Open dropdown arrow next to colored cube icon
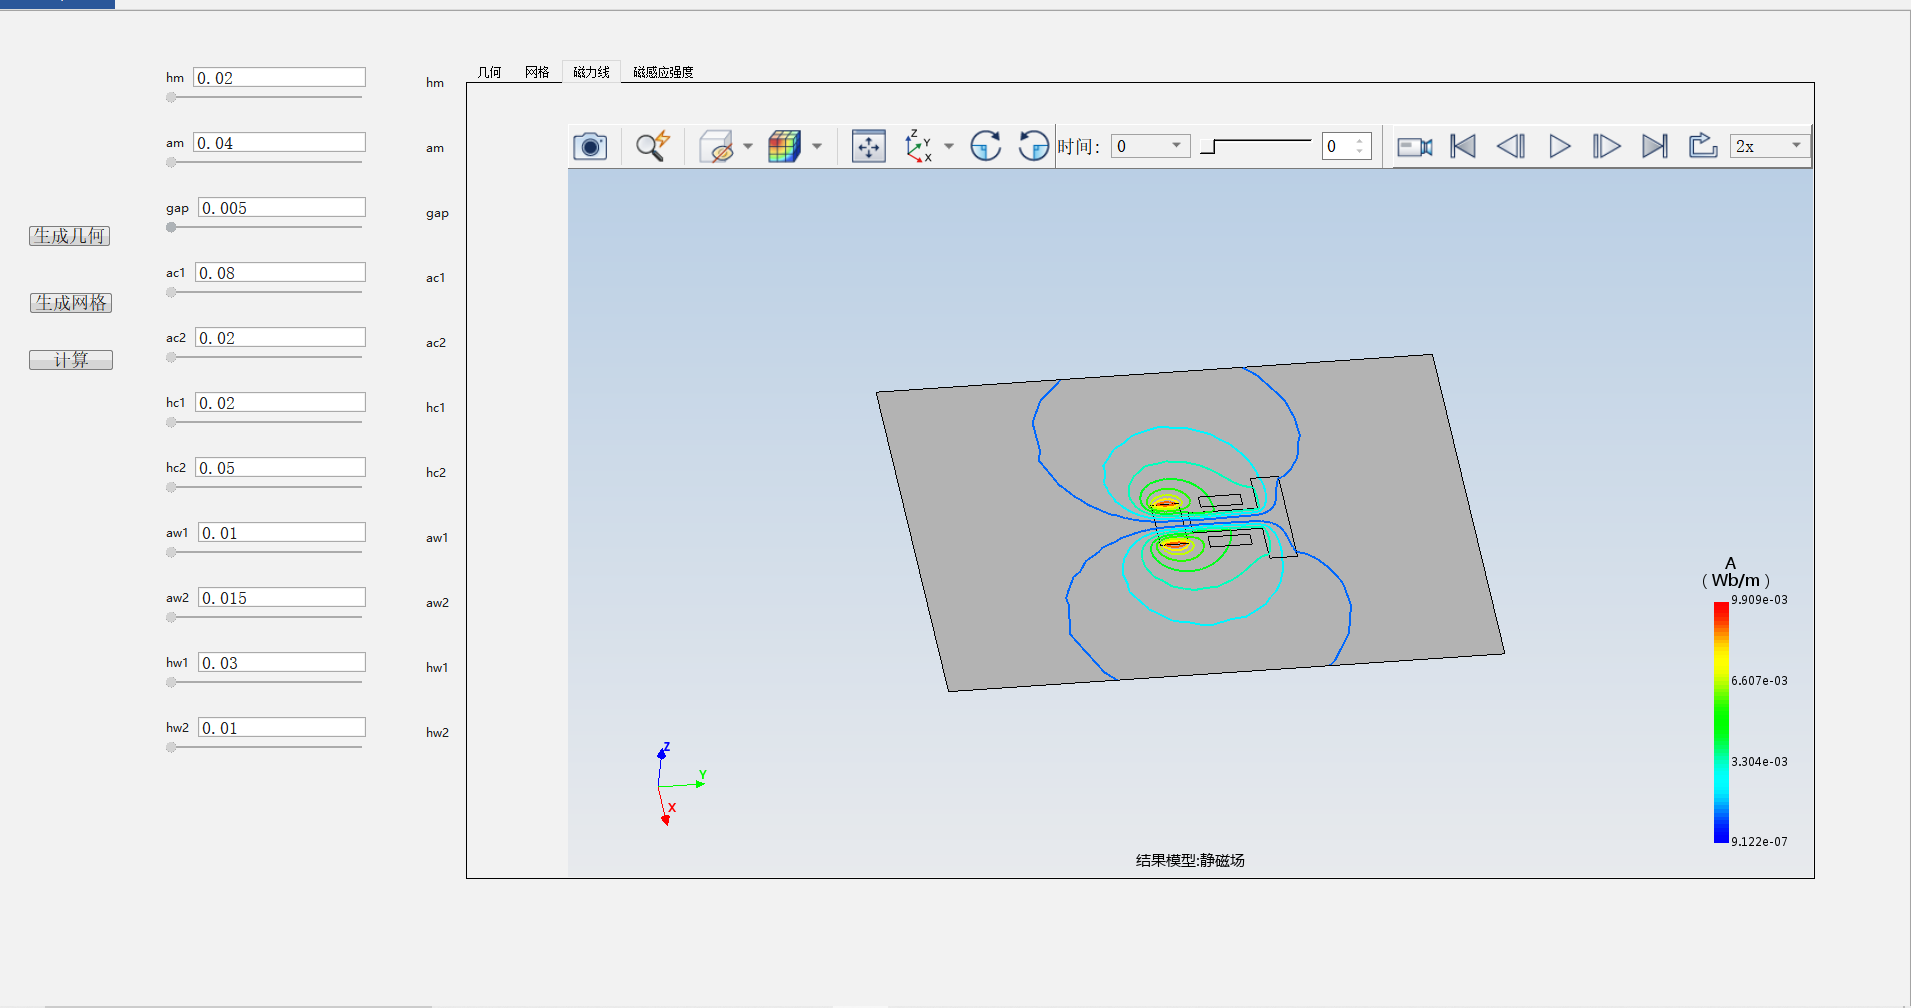Screen dimensions: 1911x1008 817,146
